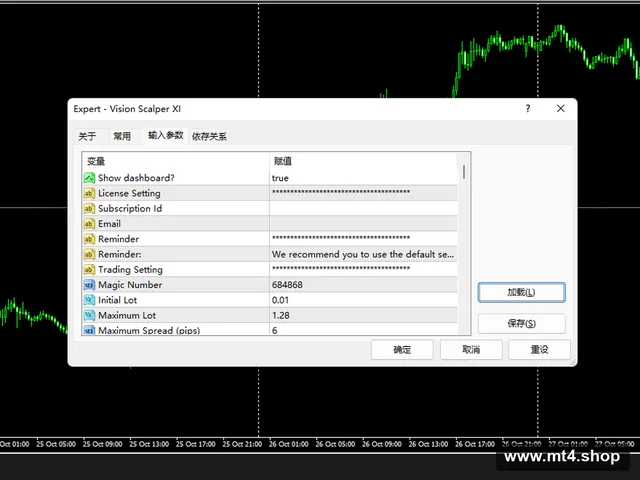Viewport: 640px width, 480px height.
Task: Click the icon beside Trading Setting
Action: click(x=89, y=269)
